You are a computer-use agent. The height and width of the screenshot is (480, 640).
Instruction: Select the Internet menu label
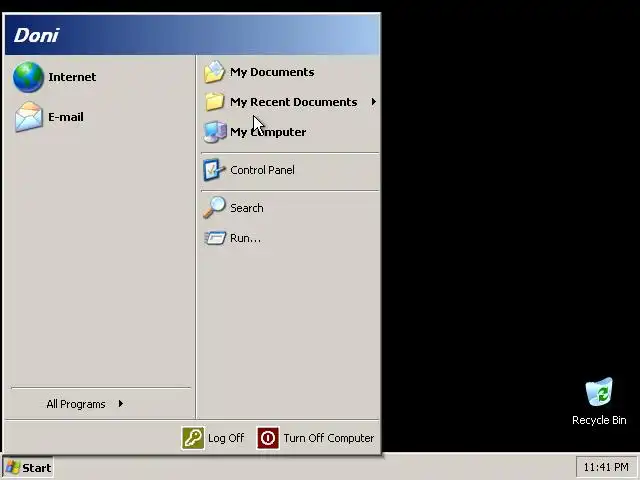[72, 77]
